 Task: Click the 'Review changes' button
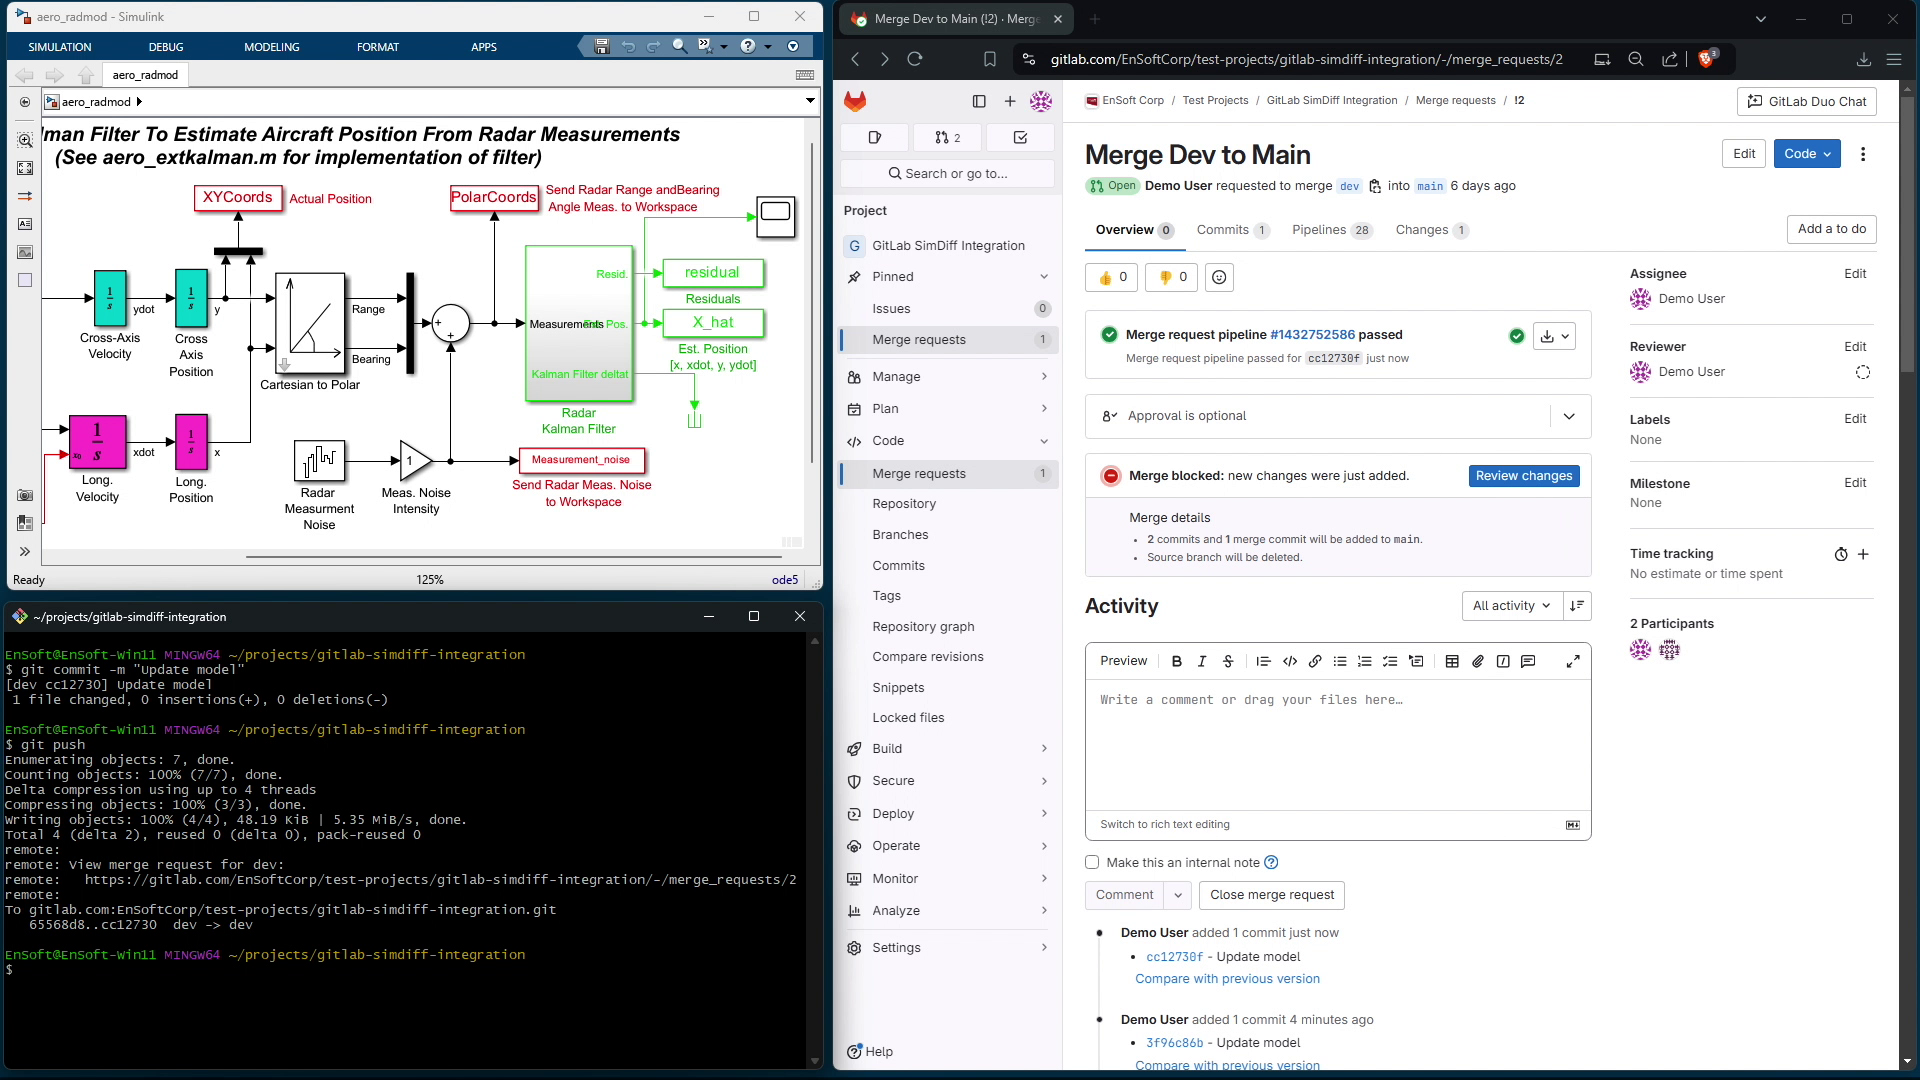click(1524, 476)
